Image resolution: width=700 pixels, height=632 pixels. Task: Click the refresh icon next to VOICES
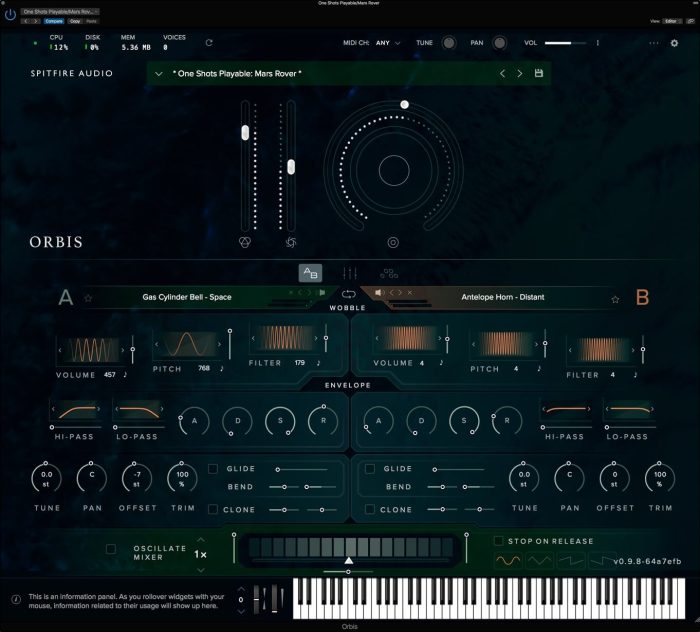click(x=209, y=43)
